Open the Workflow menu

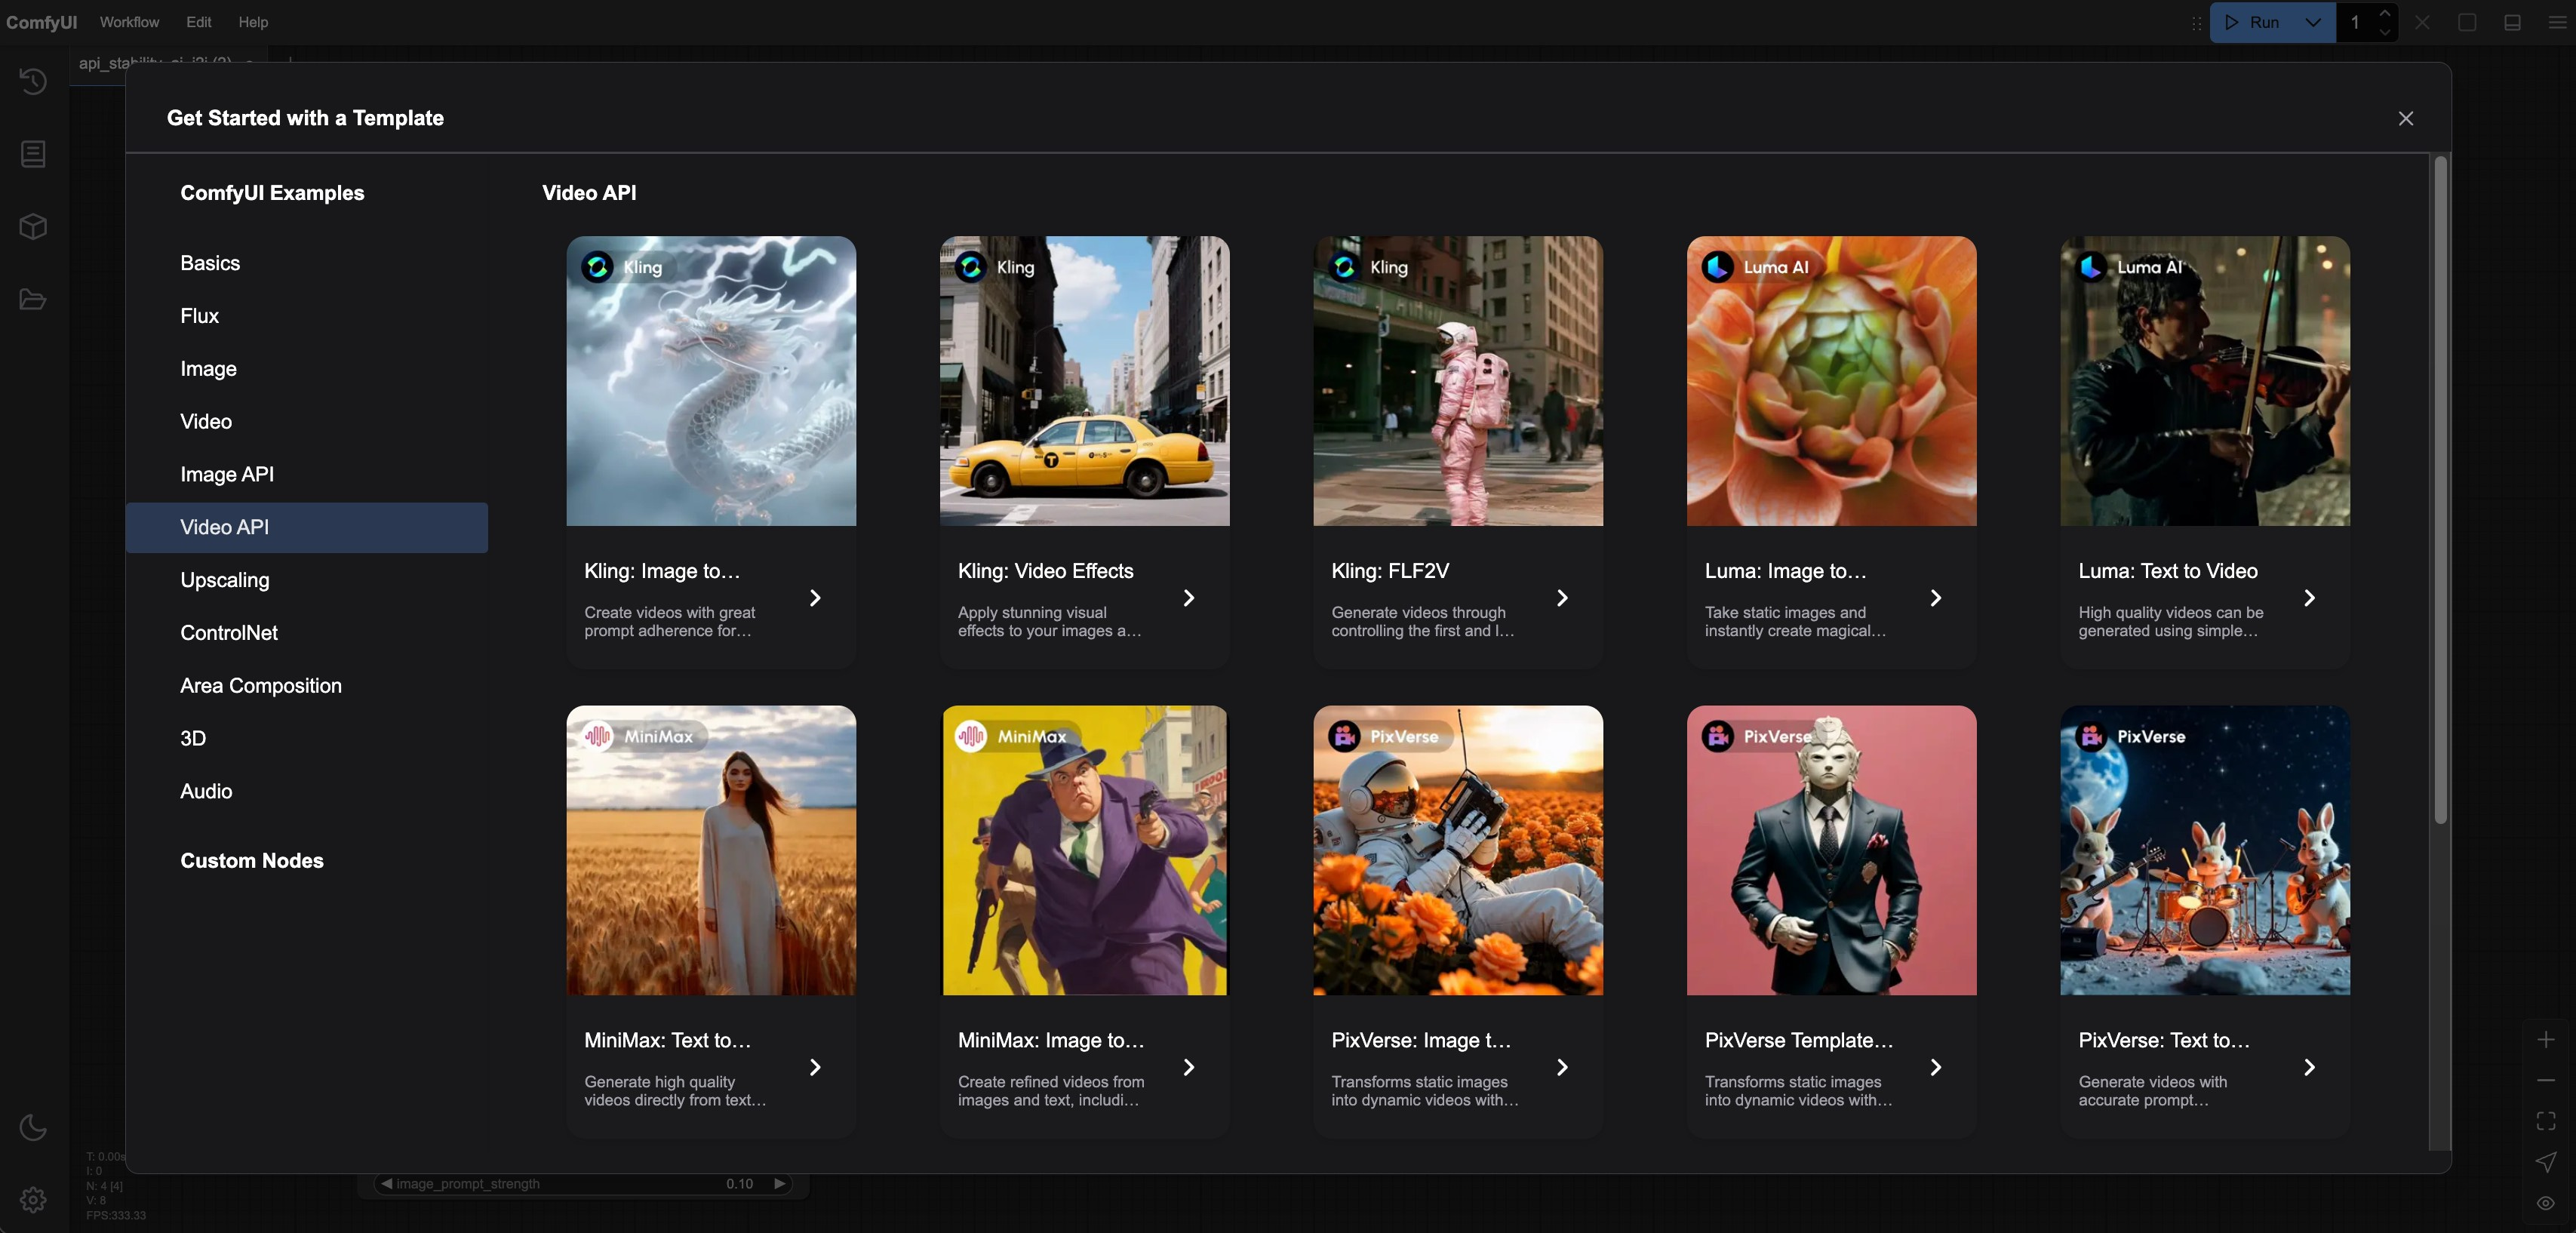click(x=129, y=22)
